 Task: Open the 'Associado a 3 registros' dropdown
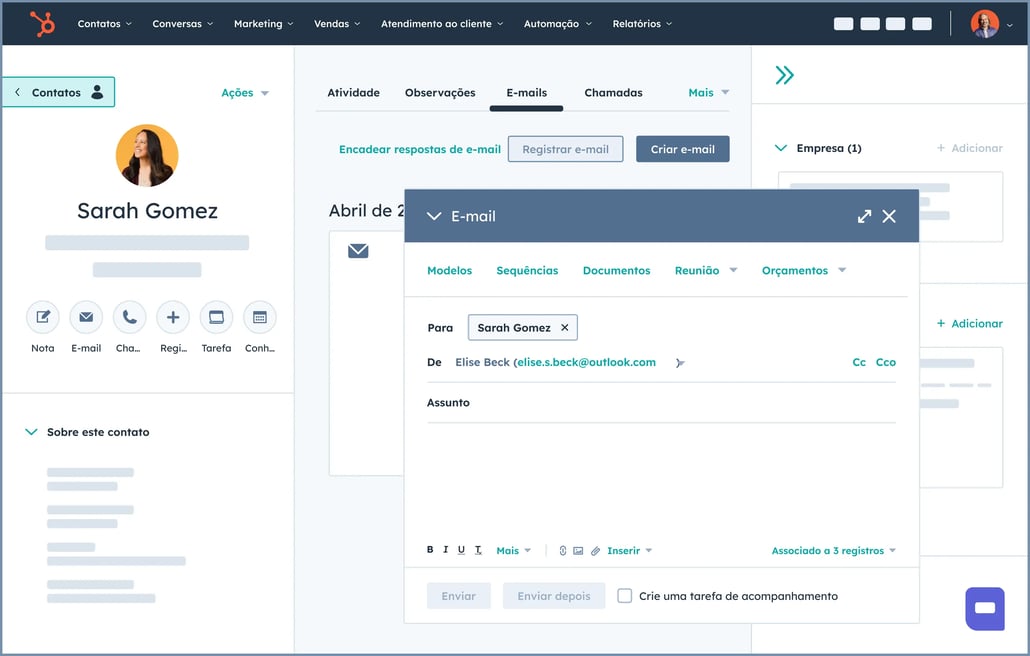(x=833, y=550)
